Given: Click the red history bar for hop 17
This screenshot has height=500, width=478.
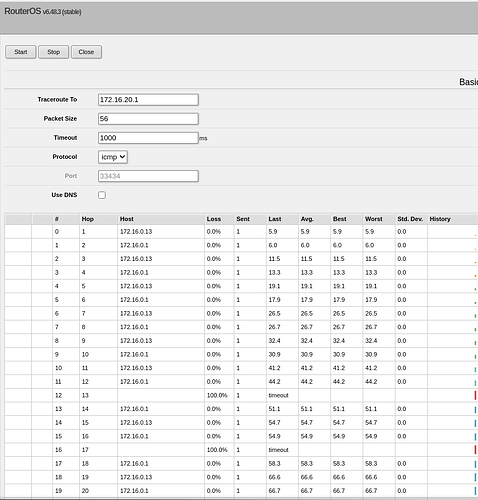Looking at the screenshot, I should [x=475, y=450].
